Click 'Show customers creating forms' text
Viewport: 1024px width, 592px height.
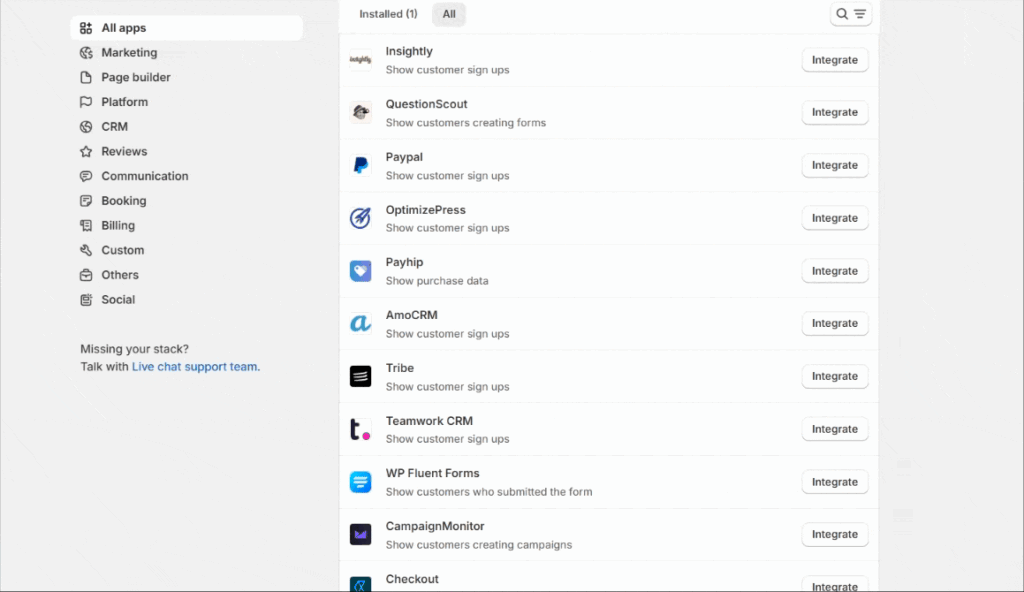466,123
